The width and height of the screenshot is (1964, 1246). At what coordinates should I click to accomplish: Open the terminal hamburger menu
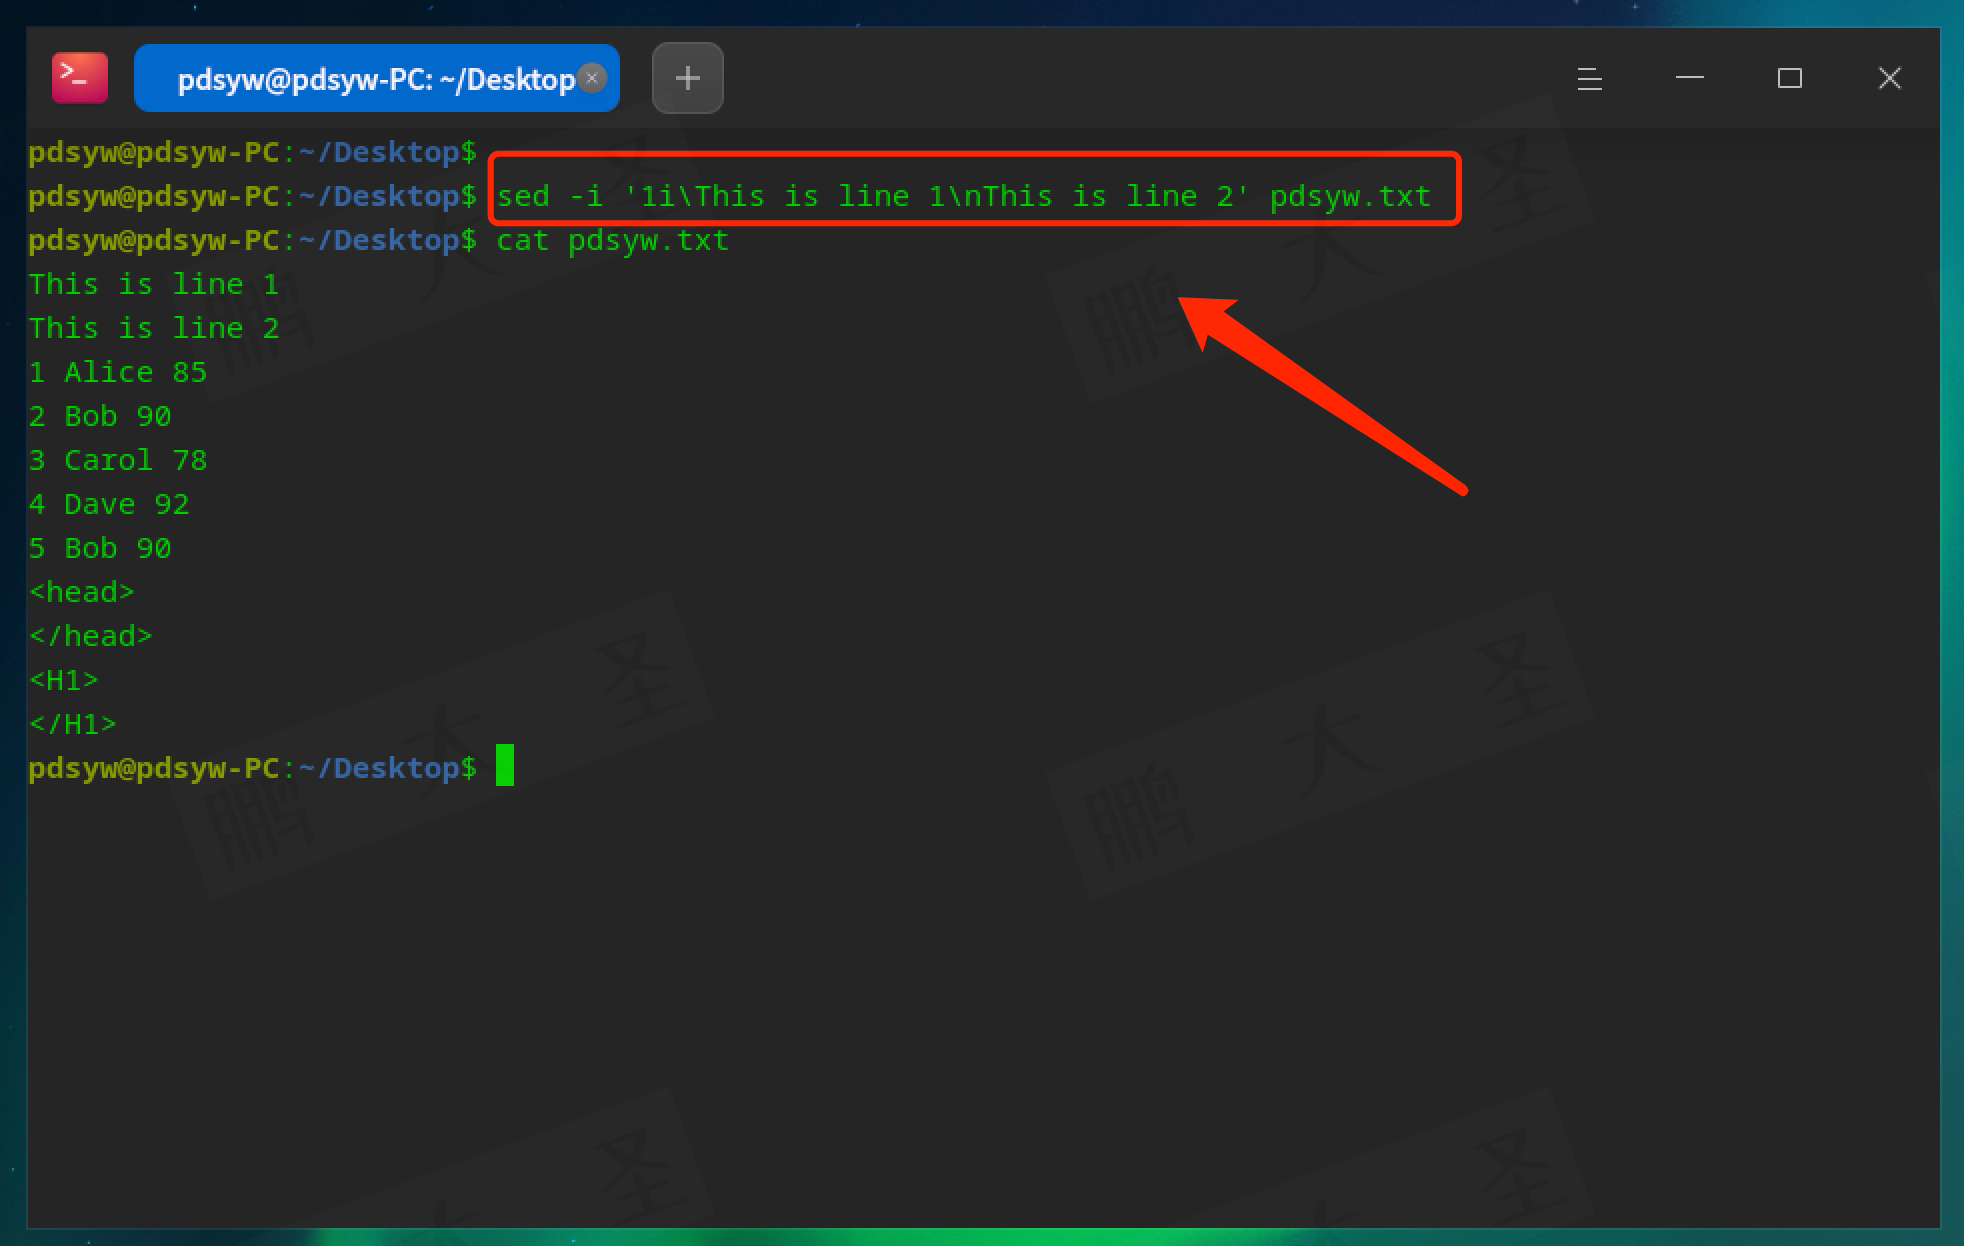(x=1589, y=79)
